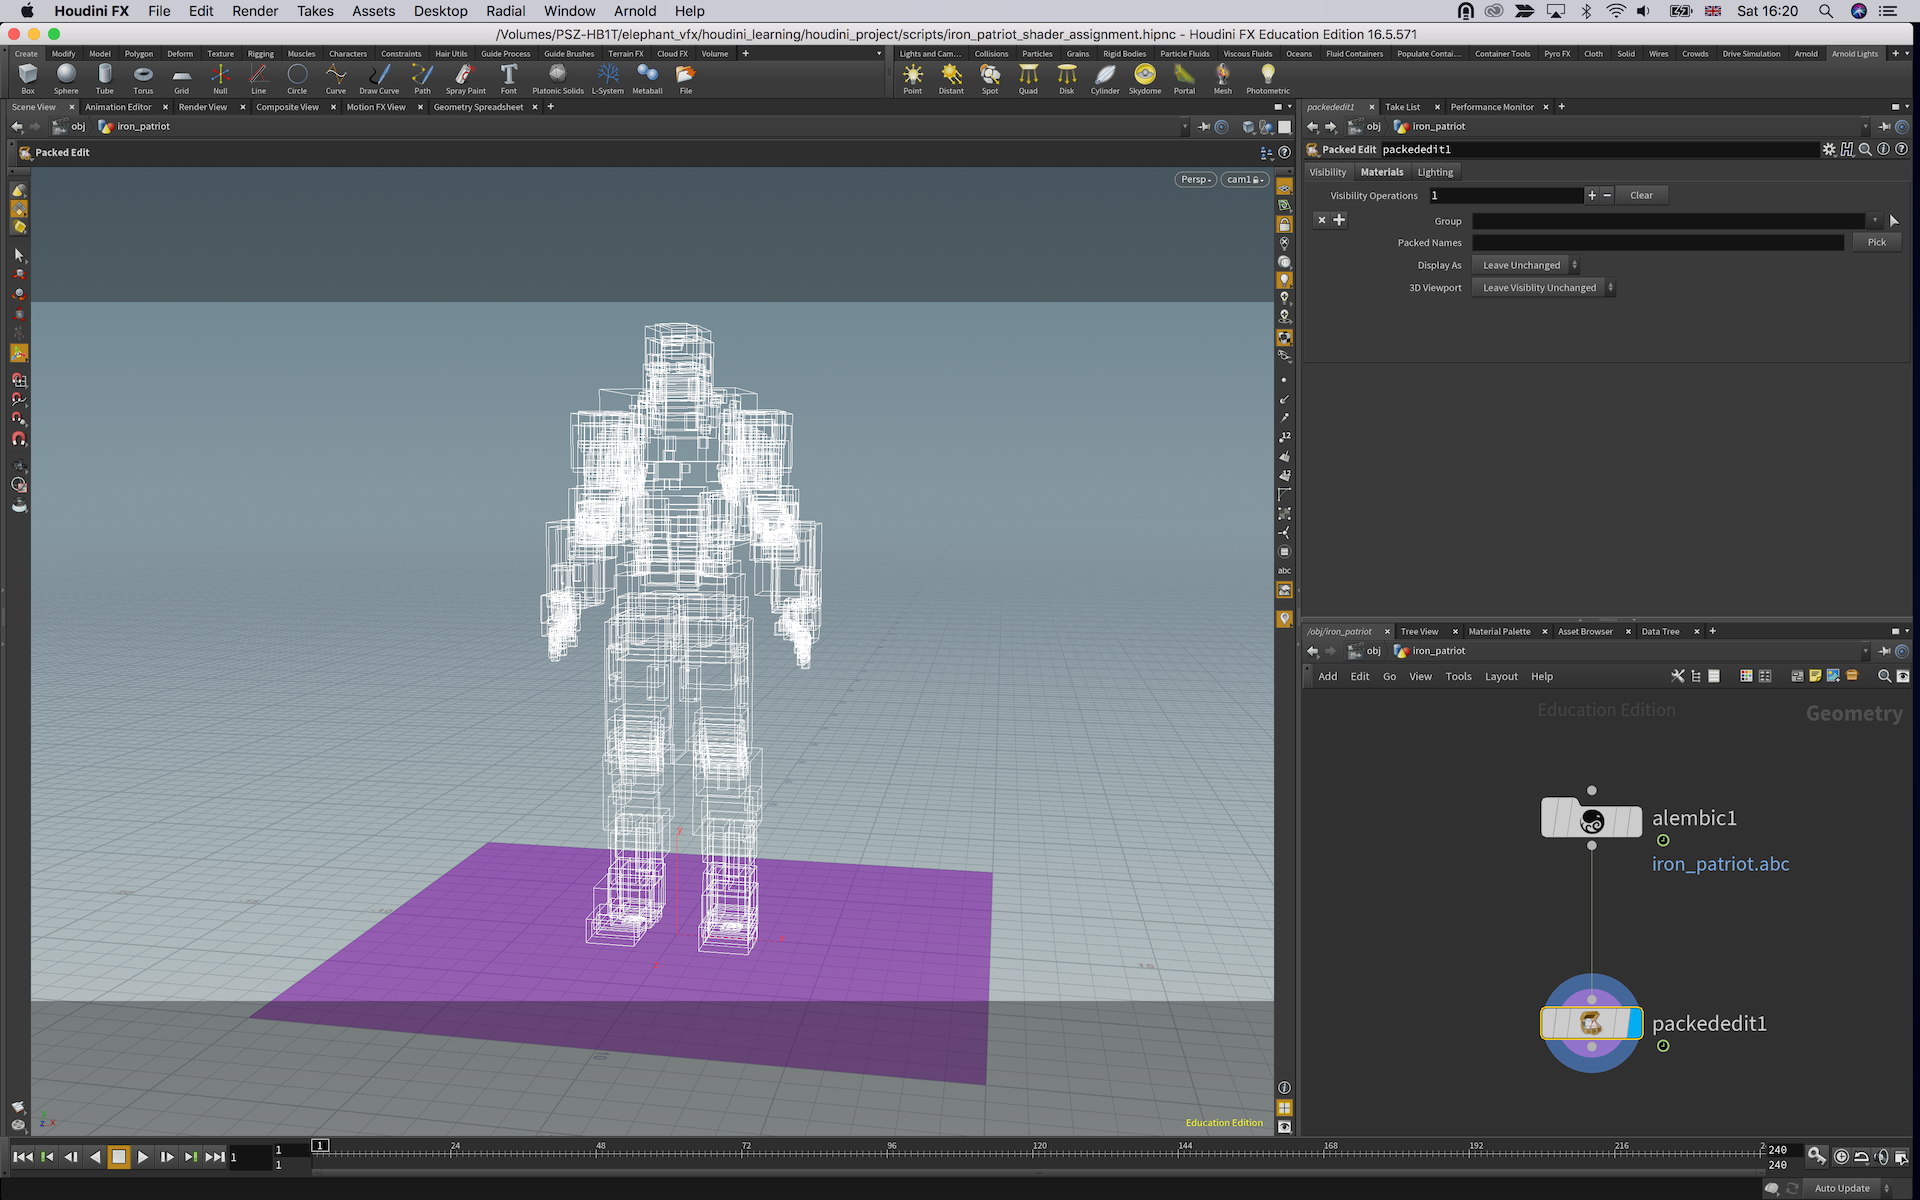Select the L-System shelf tool
Screen dimensions: 1920x1200
[x=607, y=76]
